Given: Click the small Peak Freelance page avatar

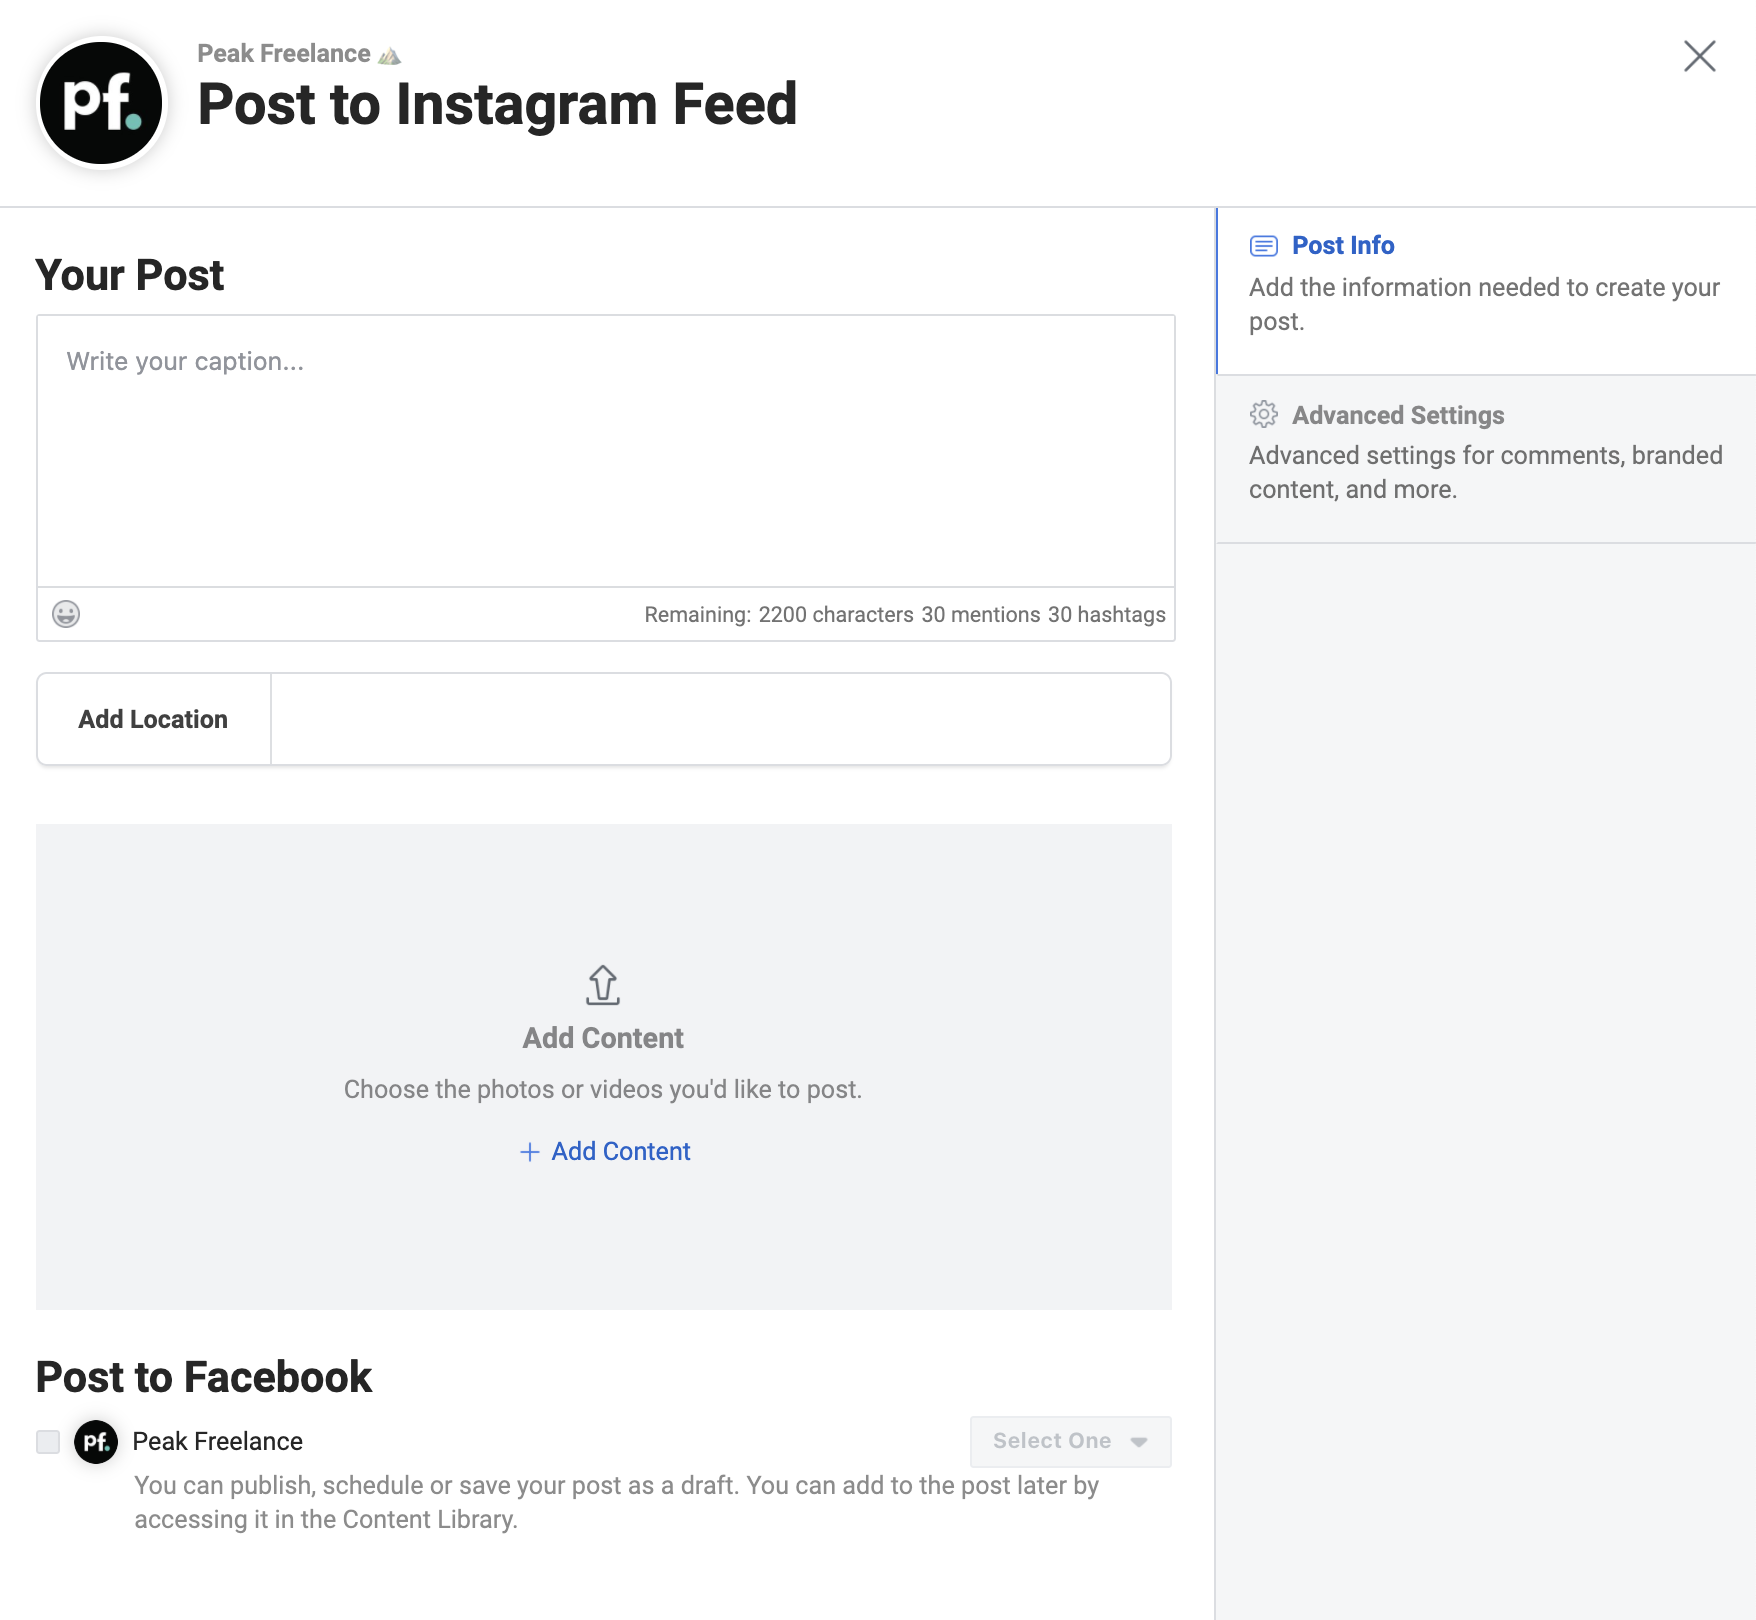Looking at the screenshot, I should pos(96,1442).
